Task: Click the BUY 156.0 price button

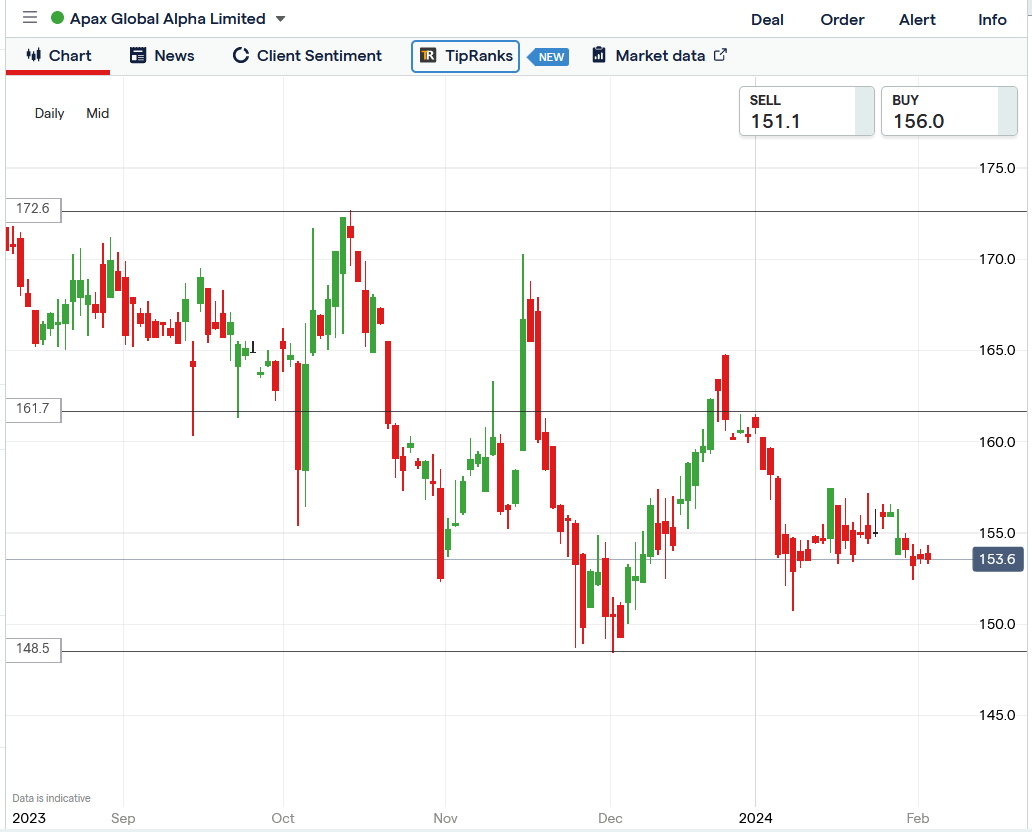Action: [x=948, y=111]
